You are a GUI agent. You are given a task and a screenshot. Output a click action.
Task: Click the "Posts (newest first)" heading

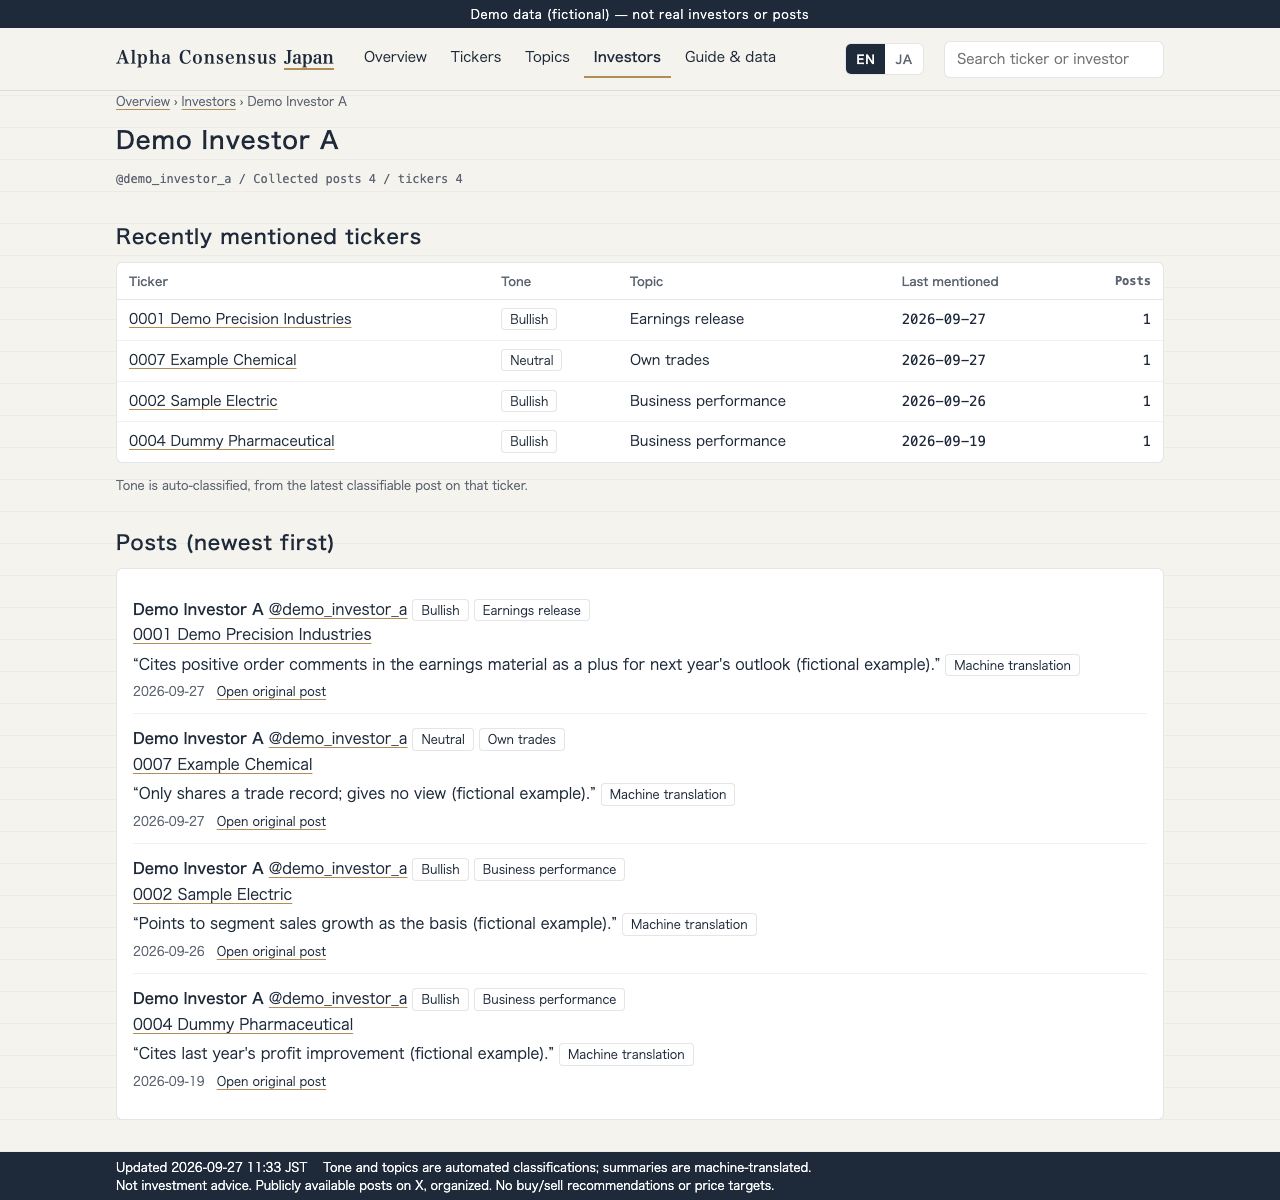pos(225,543)
